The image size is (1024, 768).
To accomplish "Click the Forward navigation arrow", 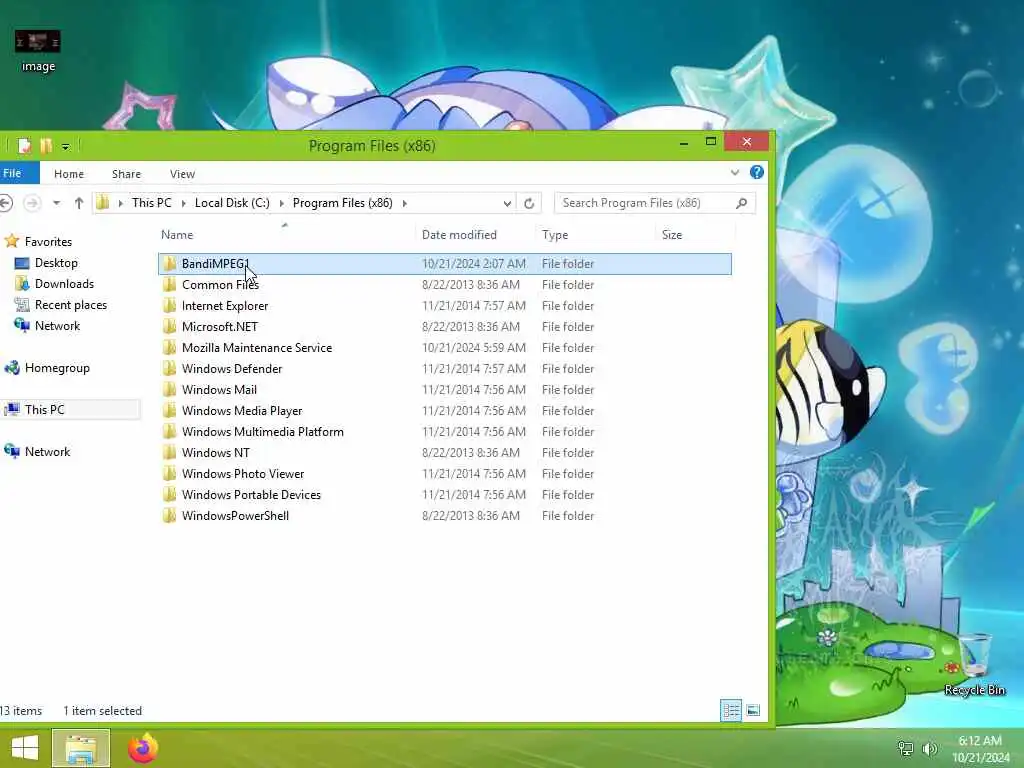I will point(31,203).
